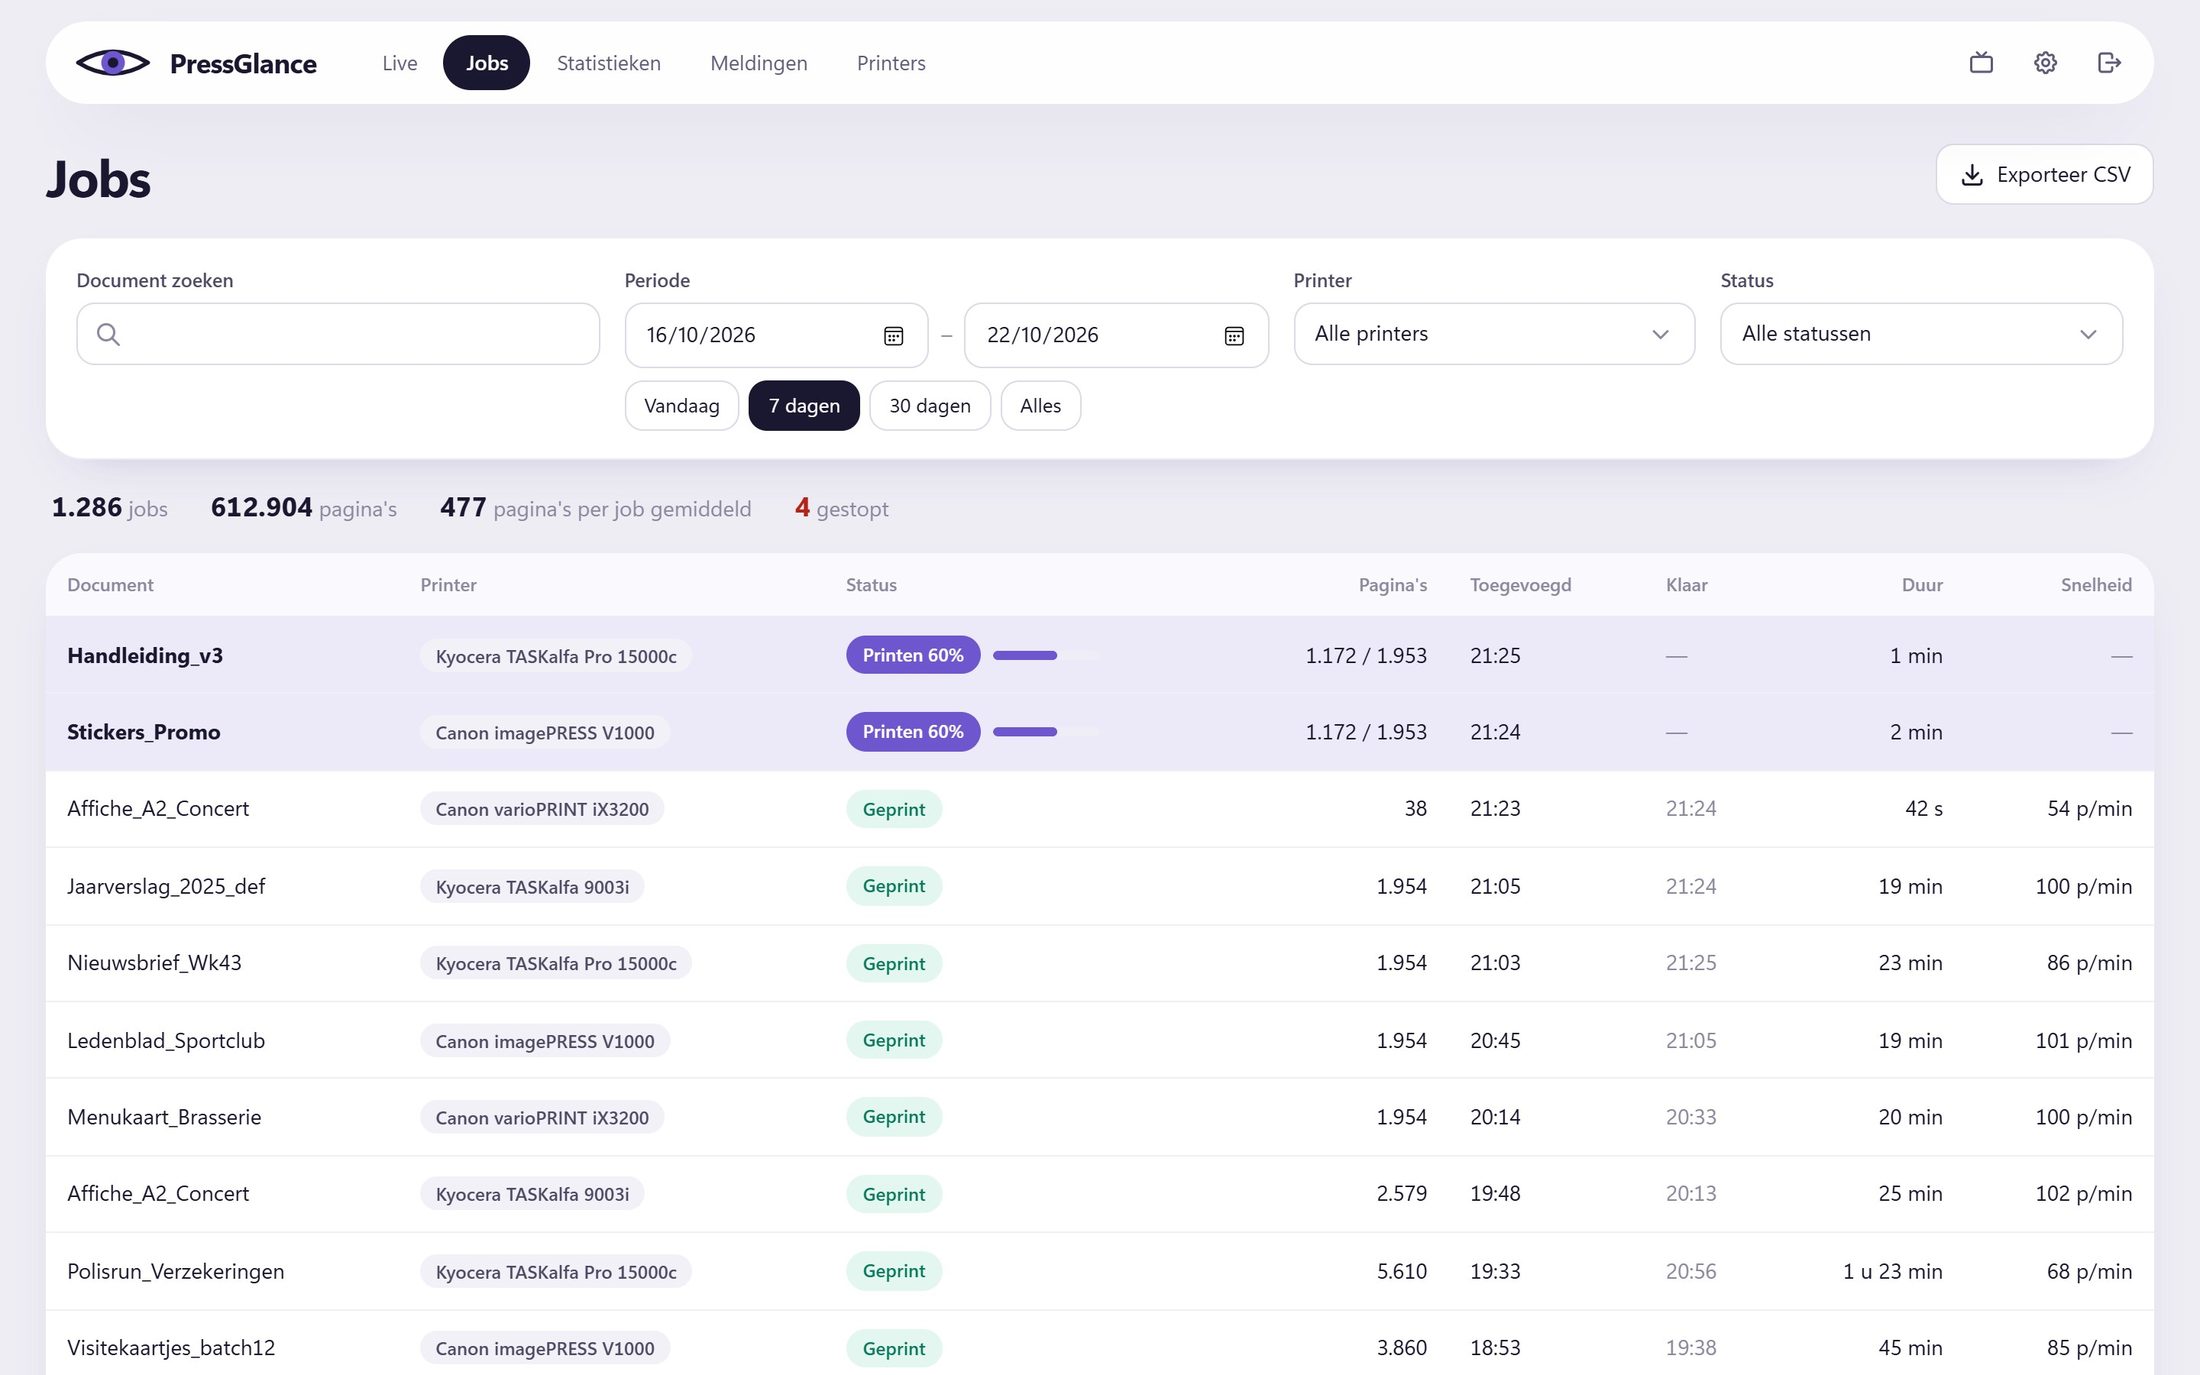The image size is (2200, 1375).
Task: Switch to the Jobs tab
Action: pos(487,63)
